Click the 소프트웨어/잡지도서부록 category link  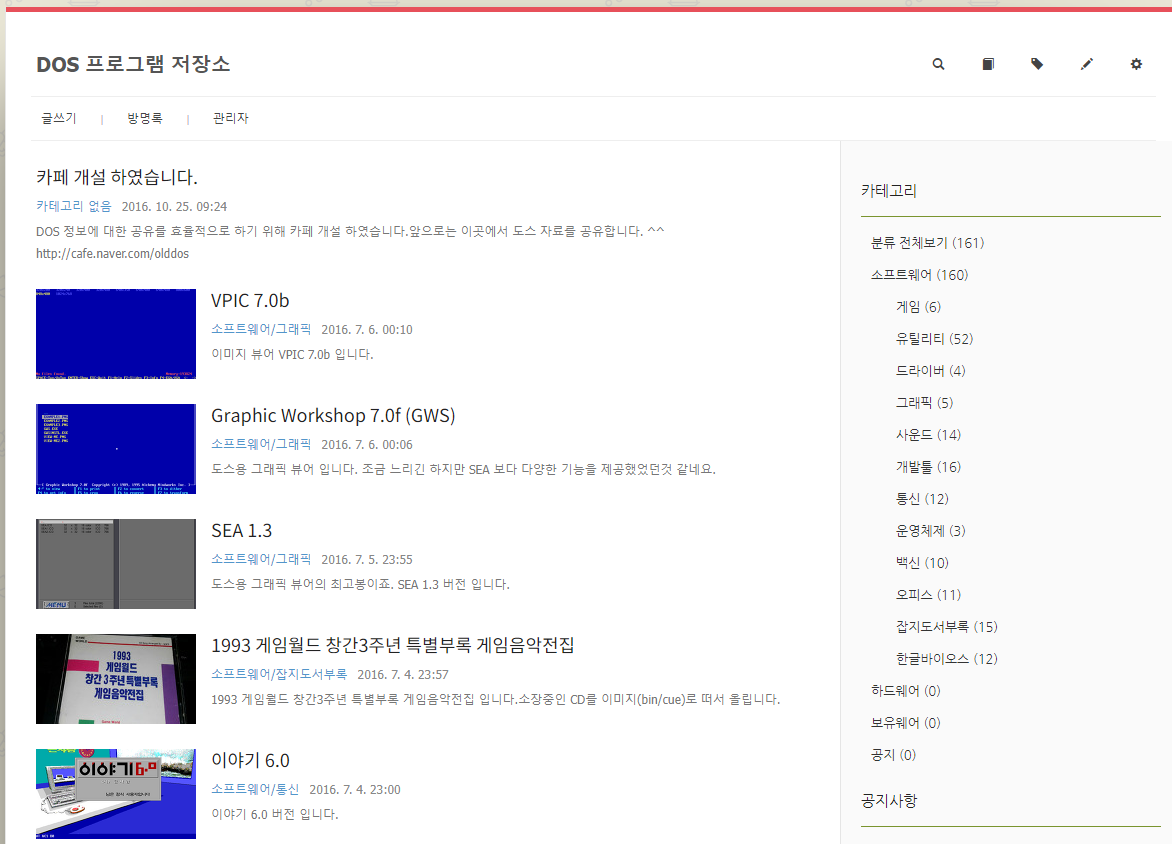(279, 674)
